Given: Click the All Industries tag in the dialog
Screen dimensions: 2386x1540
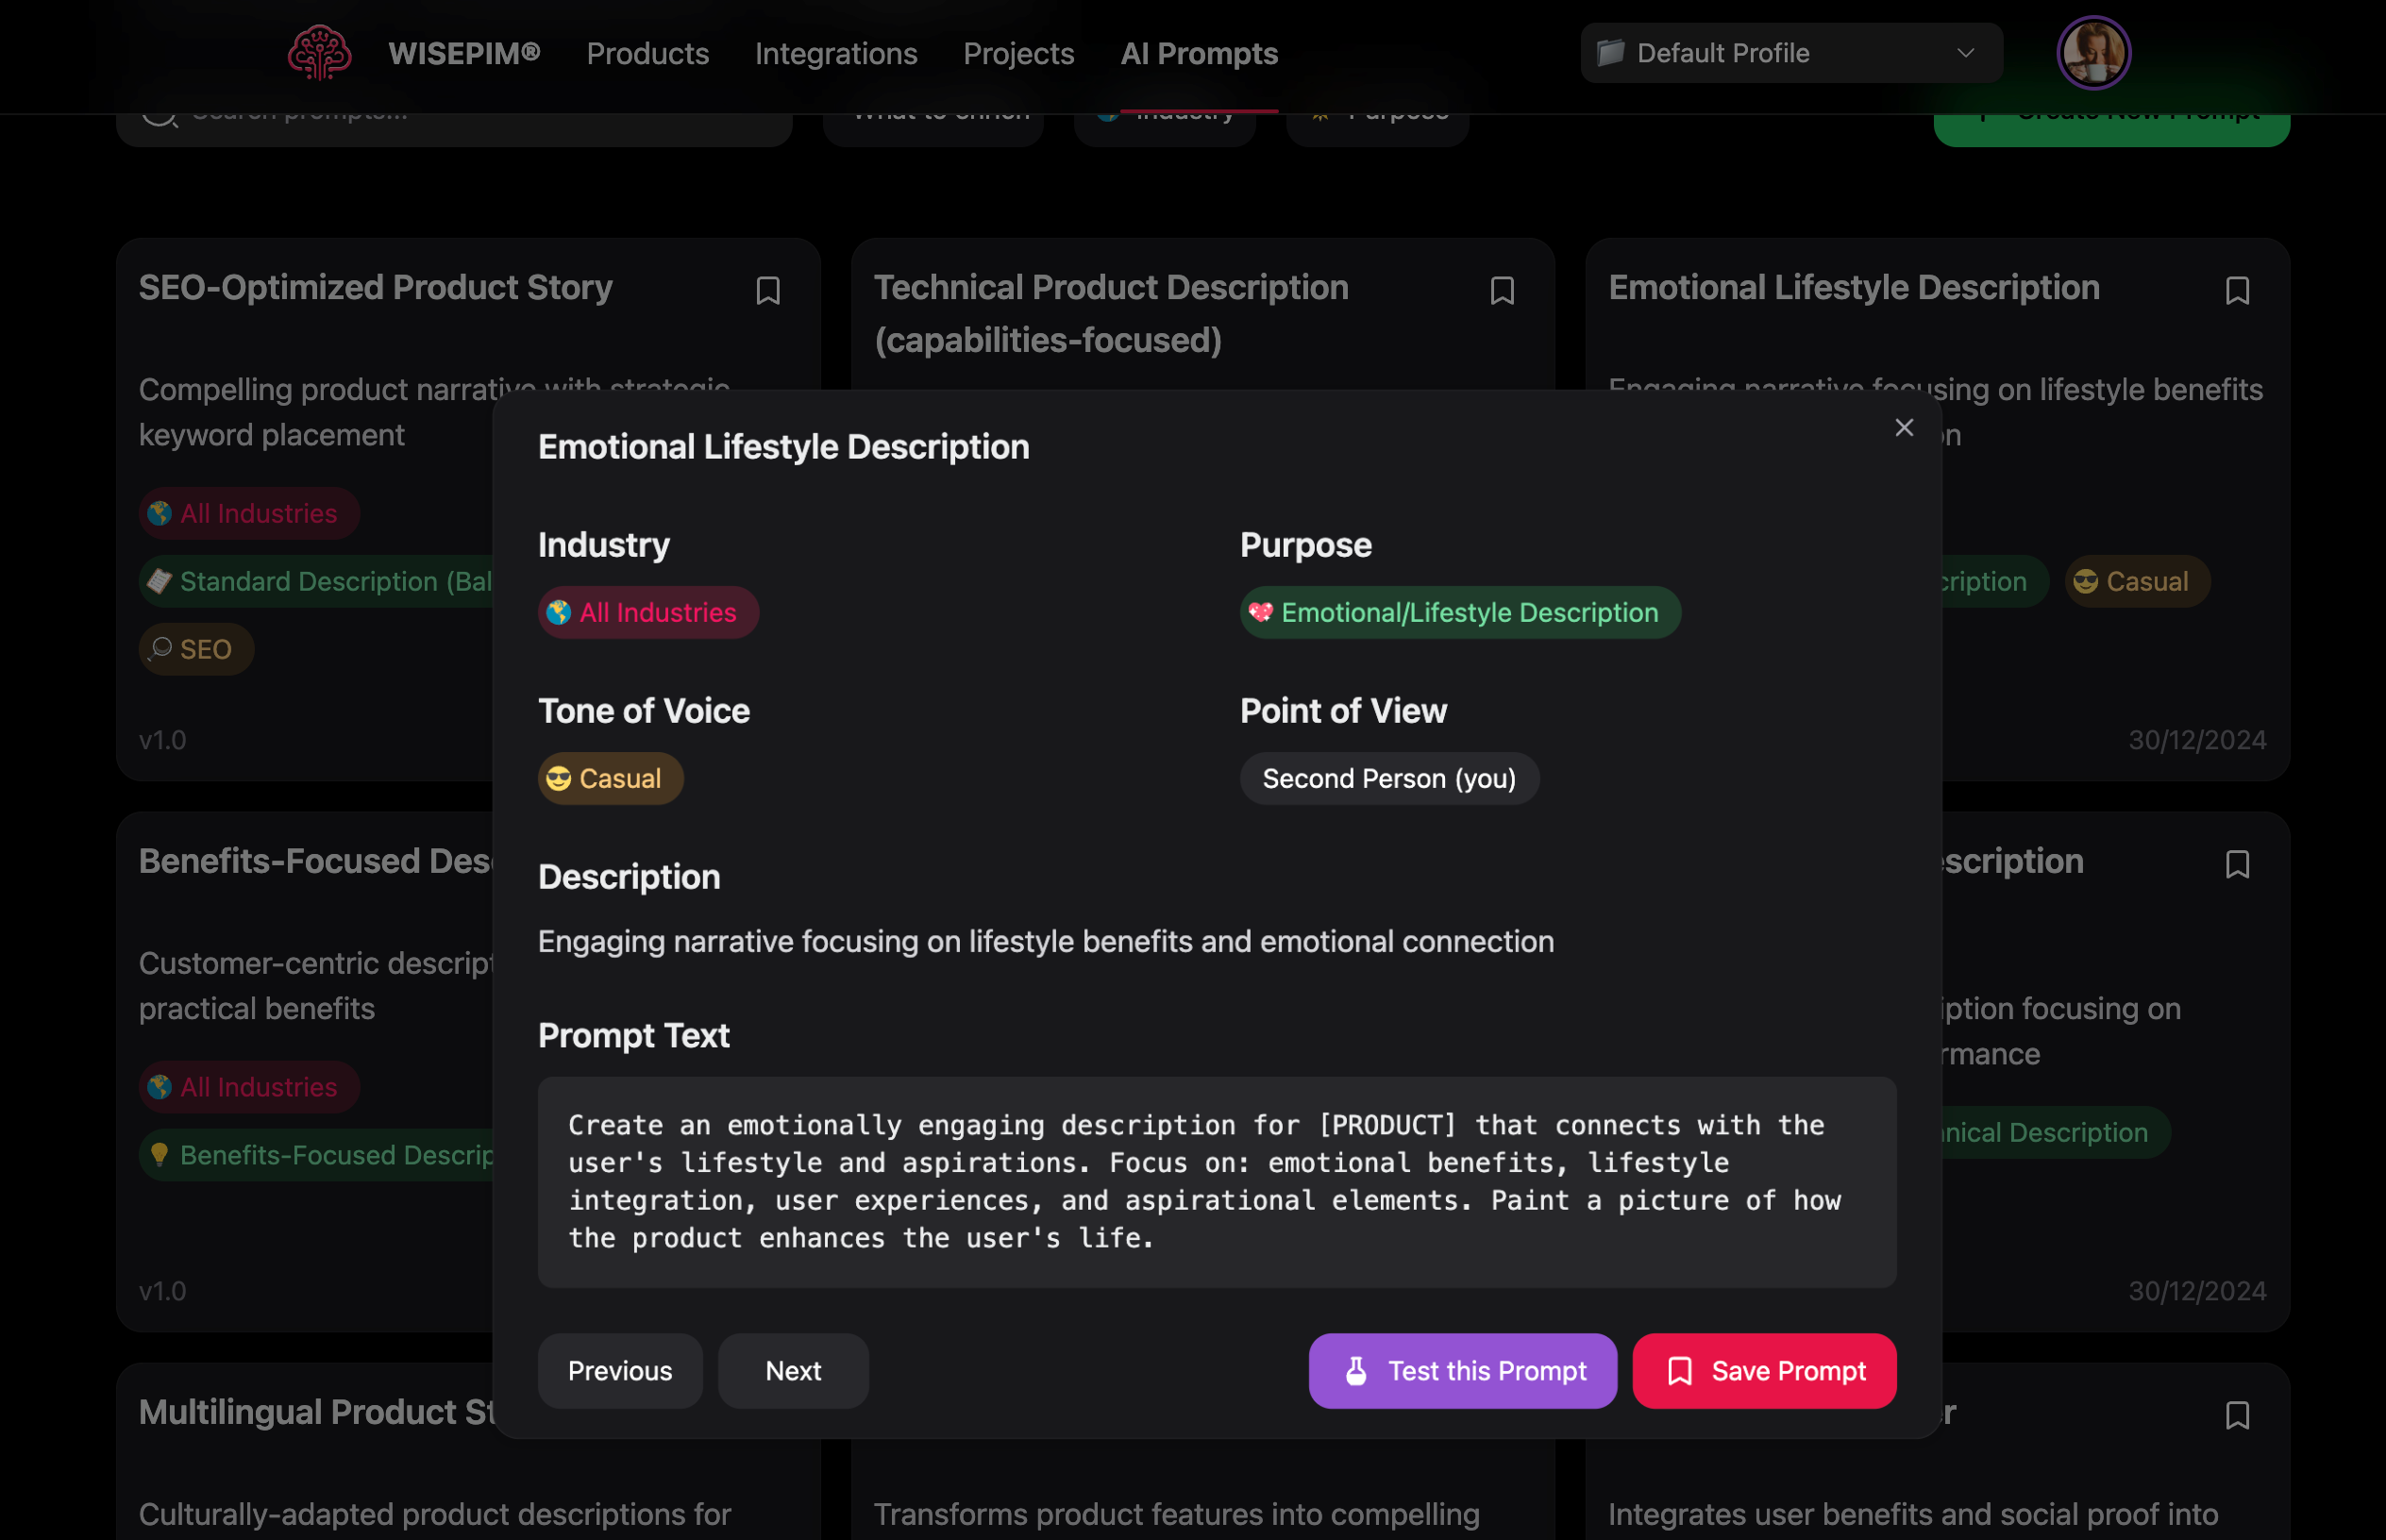Looking at the screenshot, I should [647, 612].
